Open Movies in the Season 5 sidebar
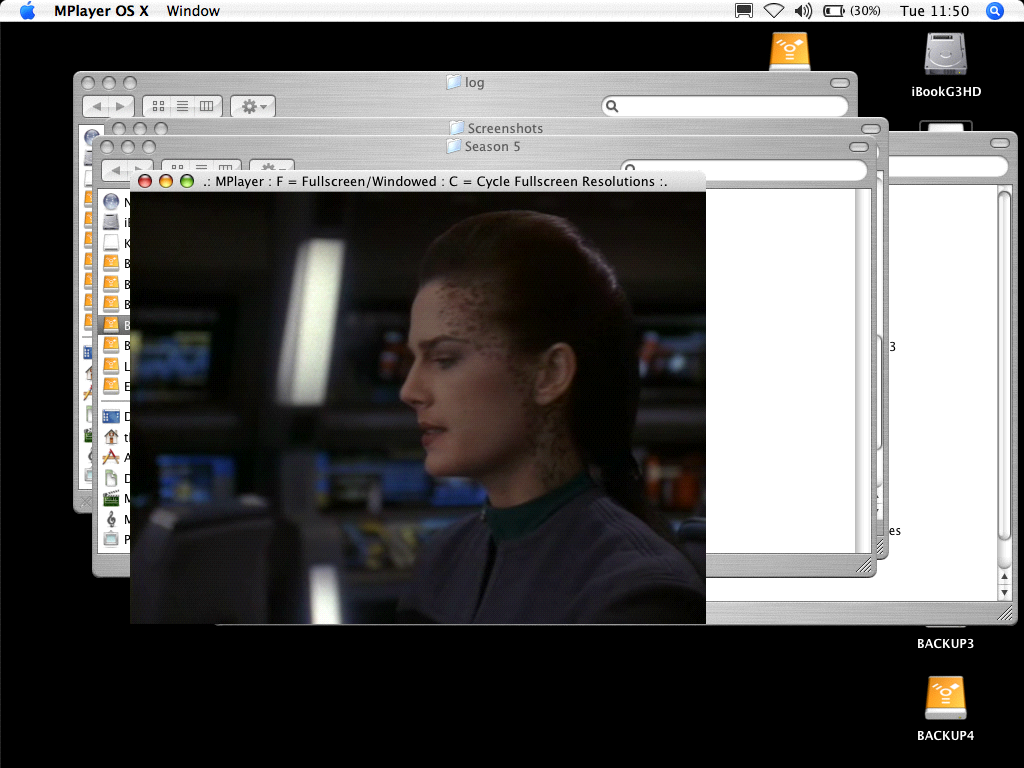The image size is (1024, 768). click(x=112, y=498)
